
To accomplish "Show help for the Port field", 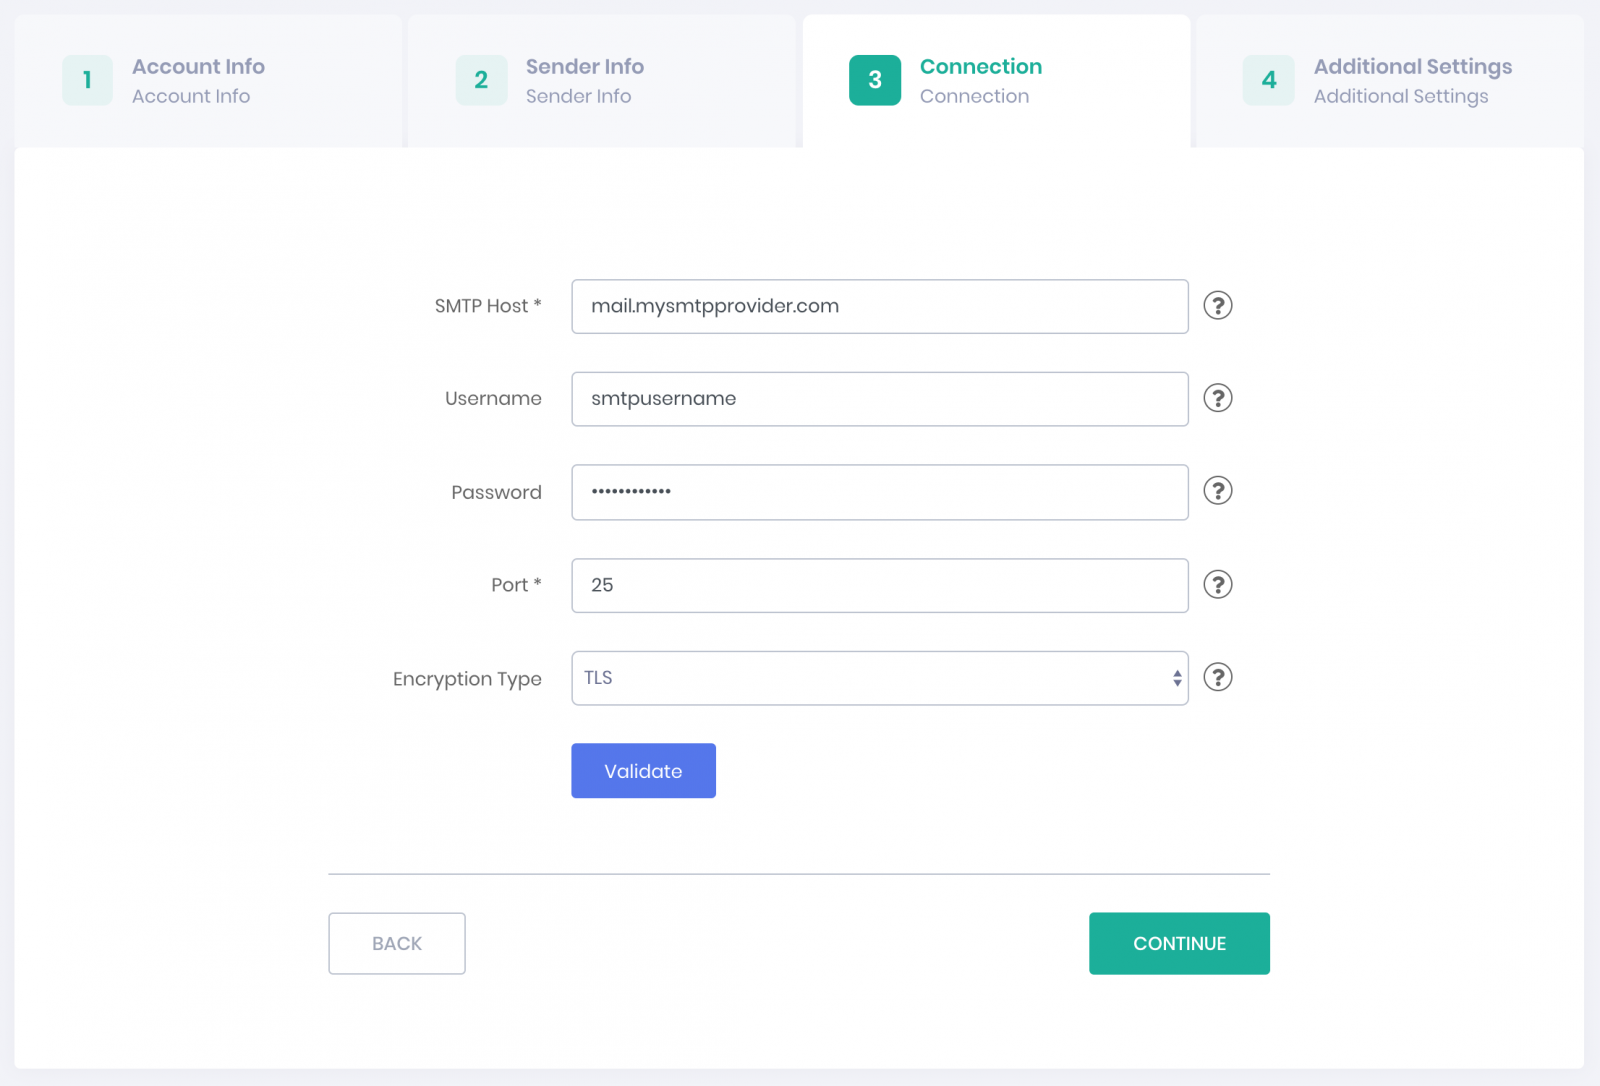I will pyautogui.click(x=1217, y=584).
